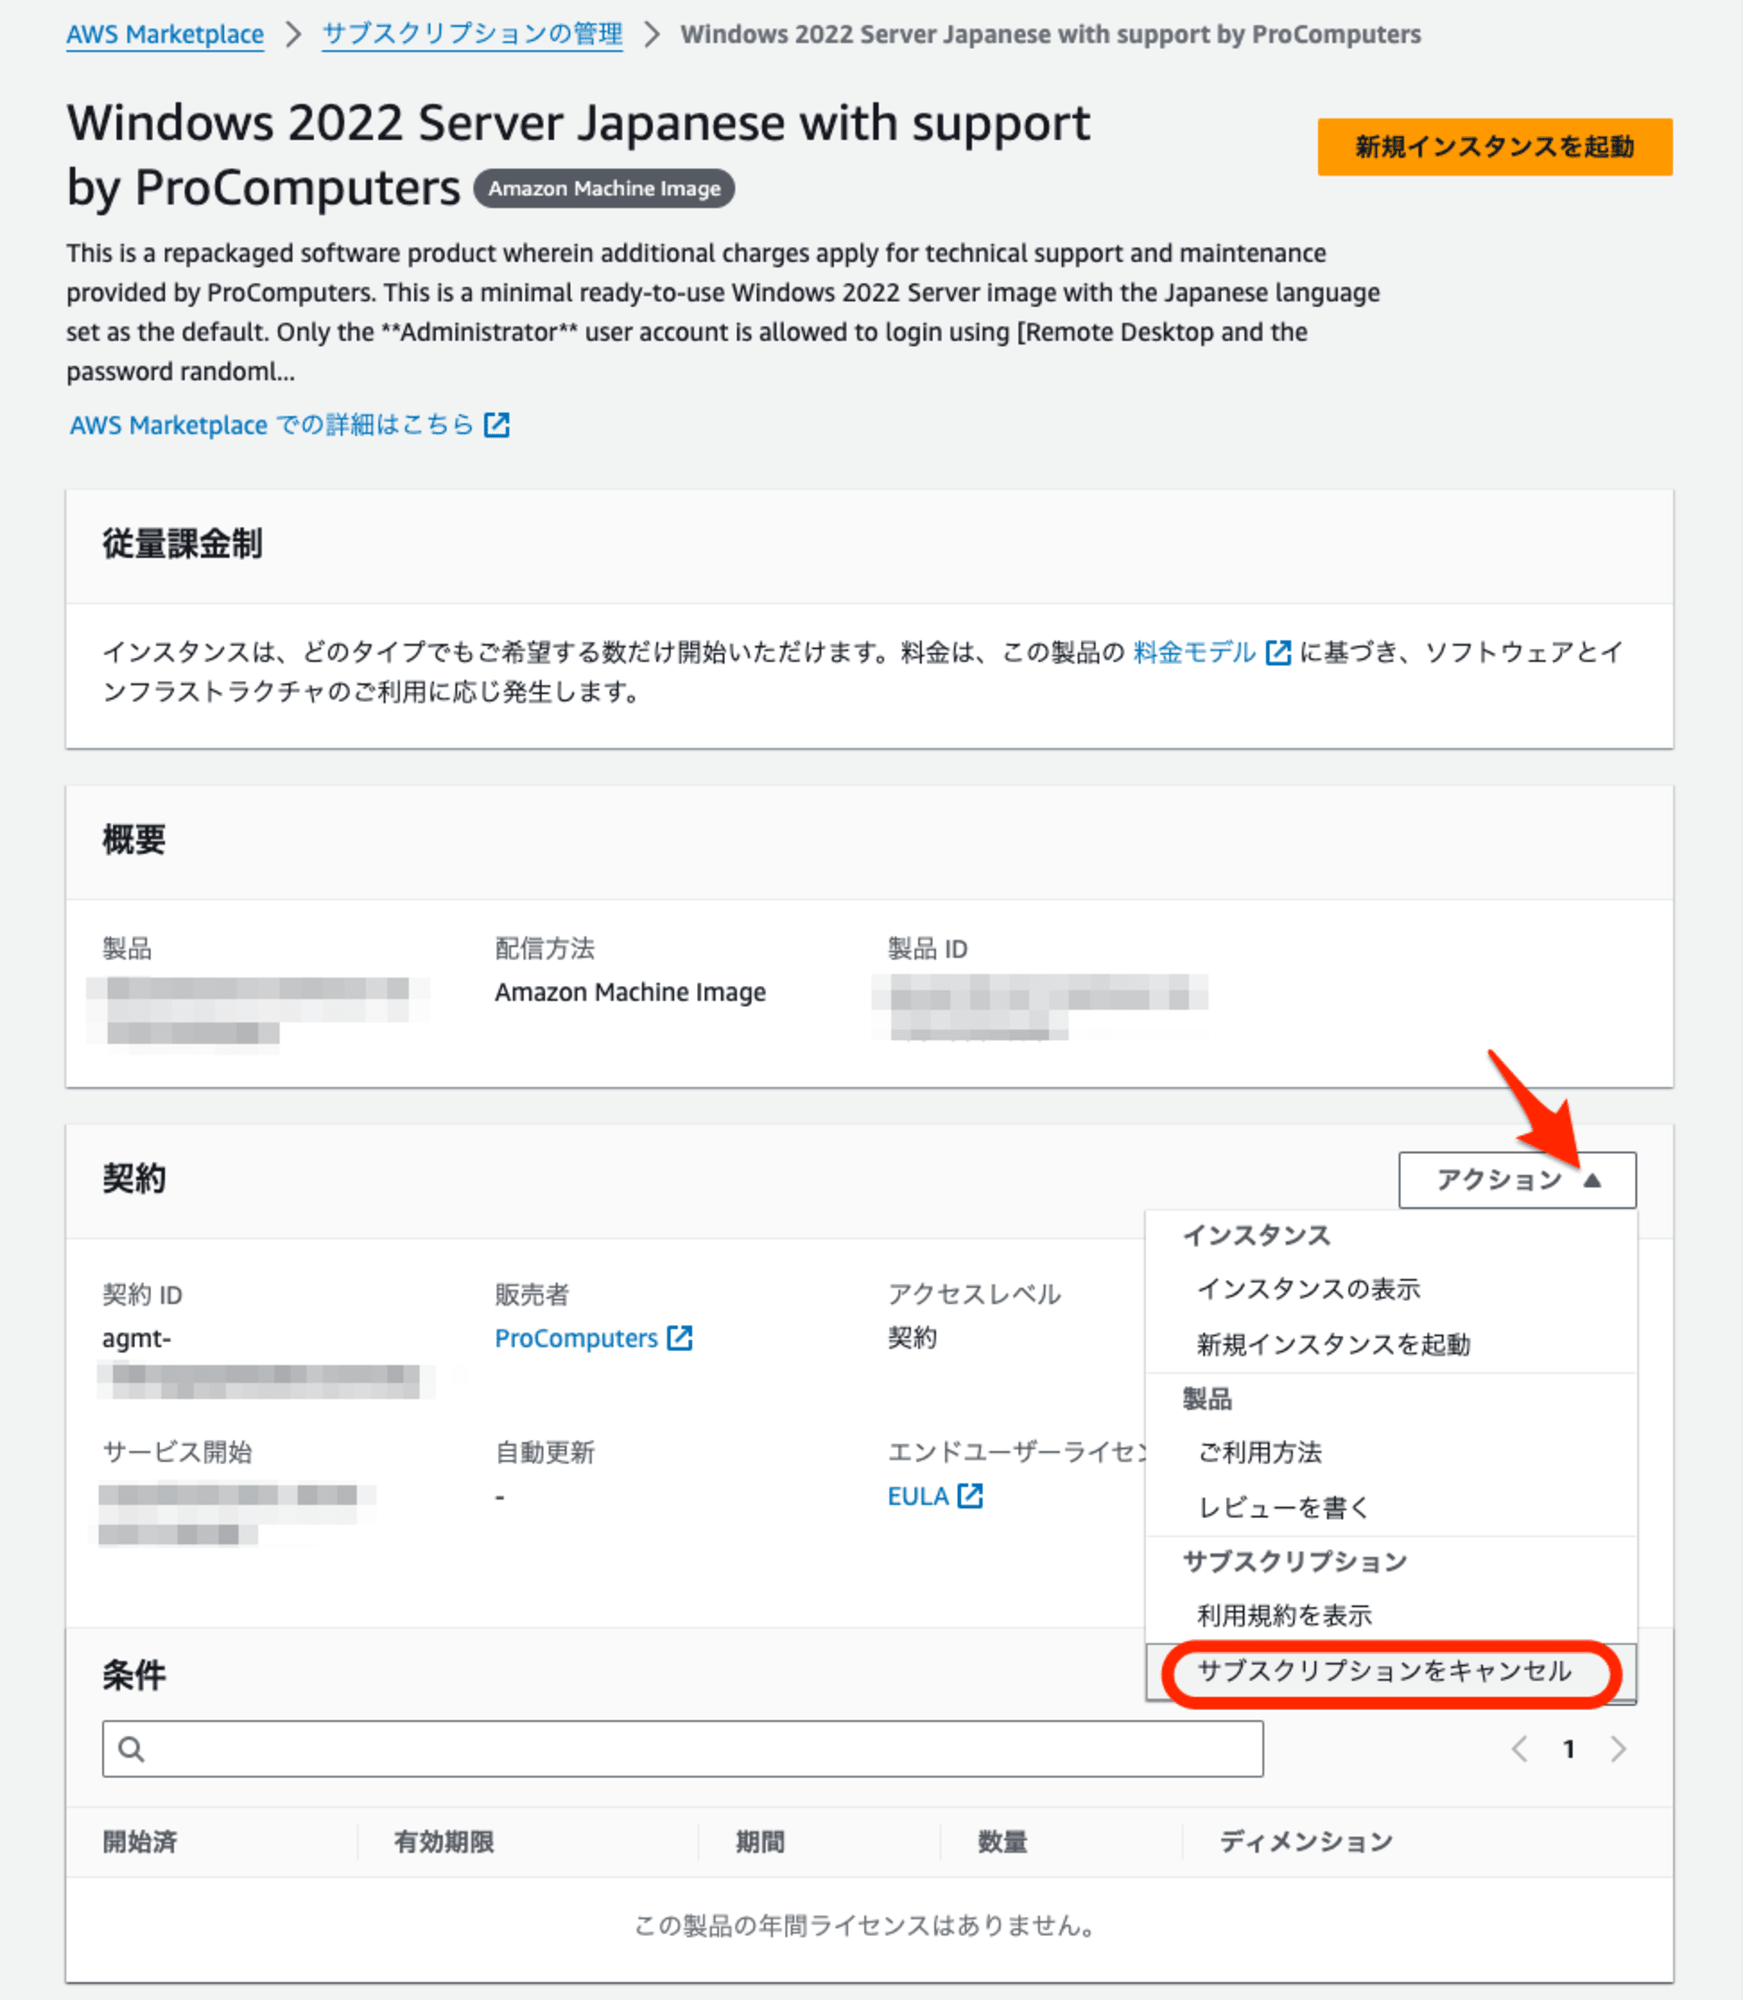The image size is (1743, 2000).
Task: Click the アクション dropdown triangle arrow
Action: tap(1593, 1180)
